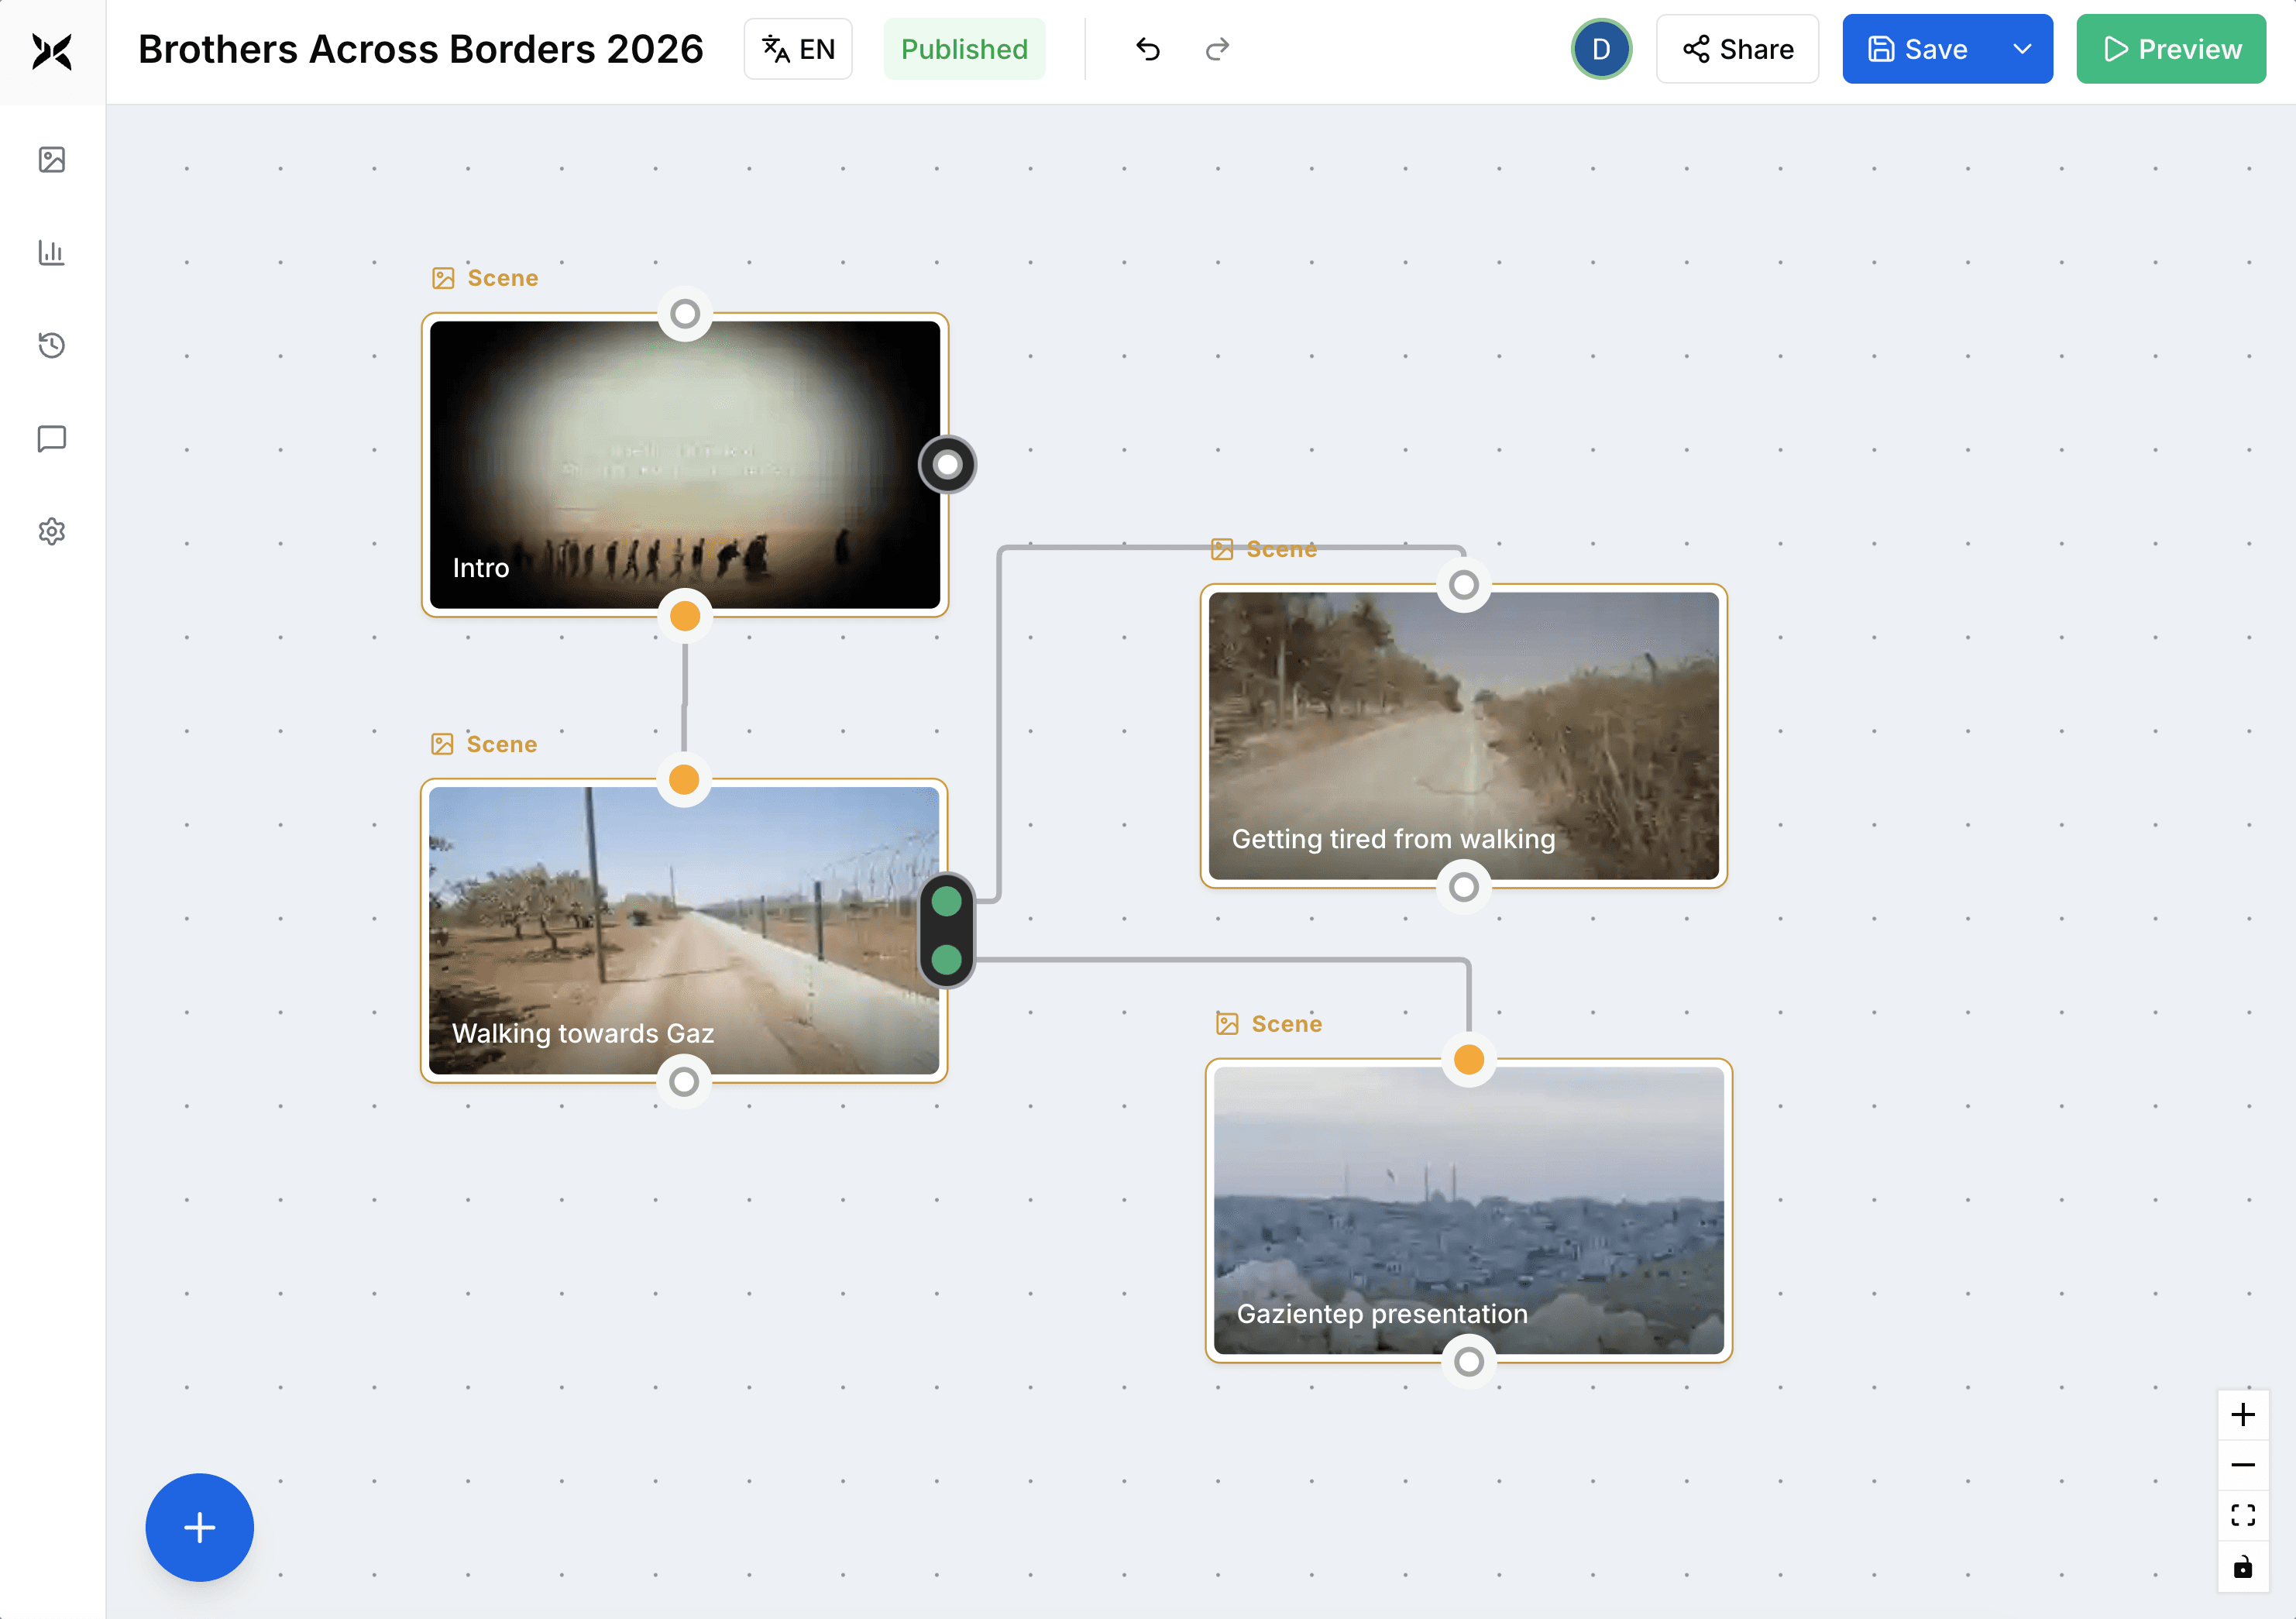Click the fit-view canvas button

(x=2243, y=1515)
